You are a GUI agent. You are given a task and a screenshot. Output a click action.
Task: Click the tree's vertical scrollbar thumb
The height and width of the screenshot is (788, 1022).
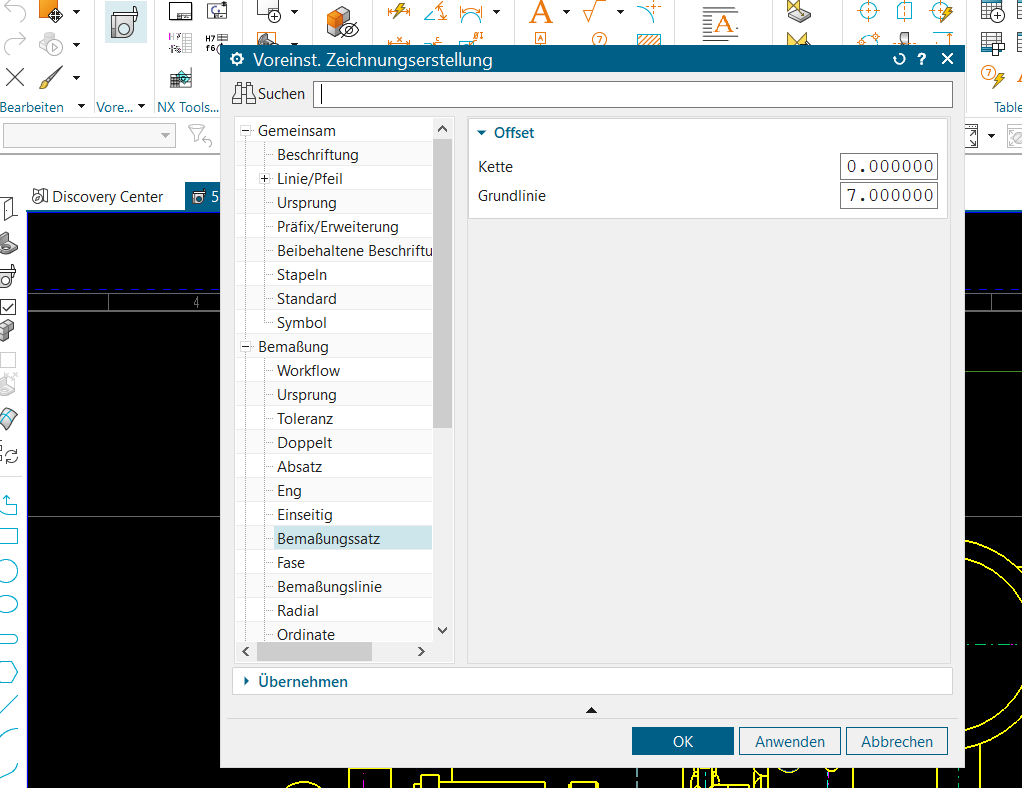pos(443,280)
